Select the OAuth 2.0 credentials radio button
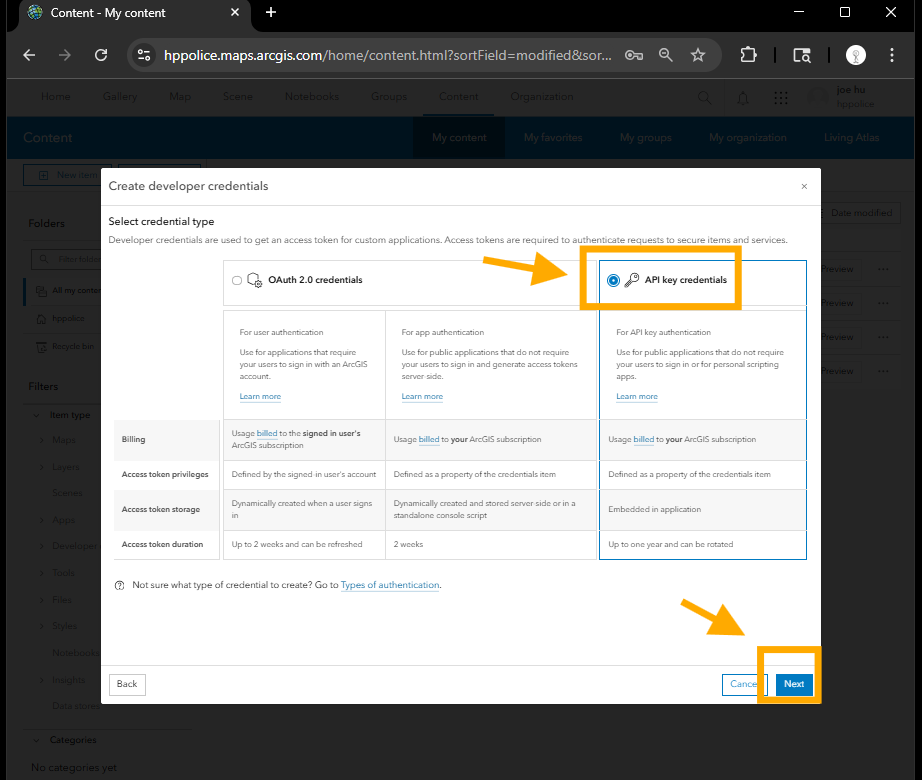This screenshot has height=780, width=922. tap(237, 280)
